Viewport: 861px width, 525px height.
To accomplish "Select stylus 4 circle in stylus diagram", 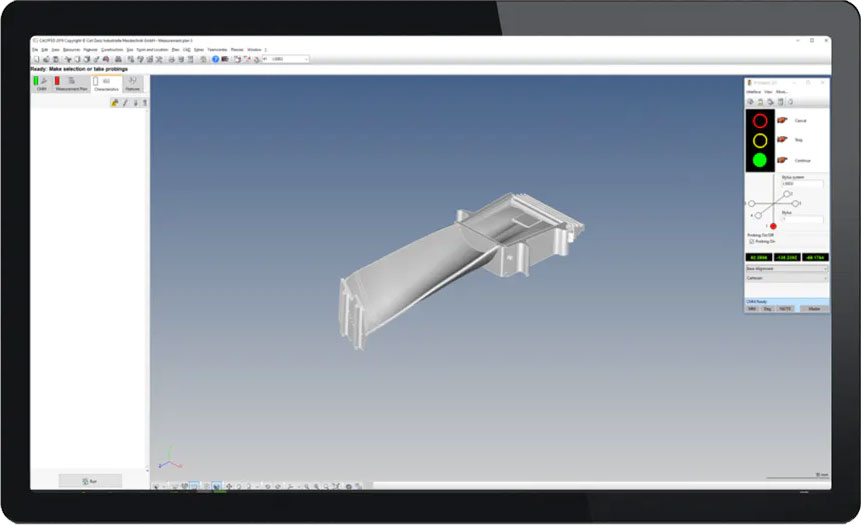I will 758,216.
